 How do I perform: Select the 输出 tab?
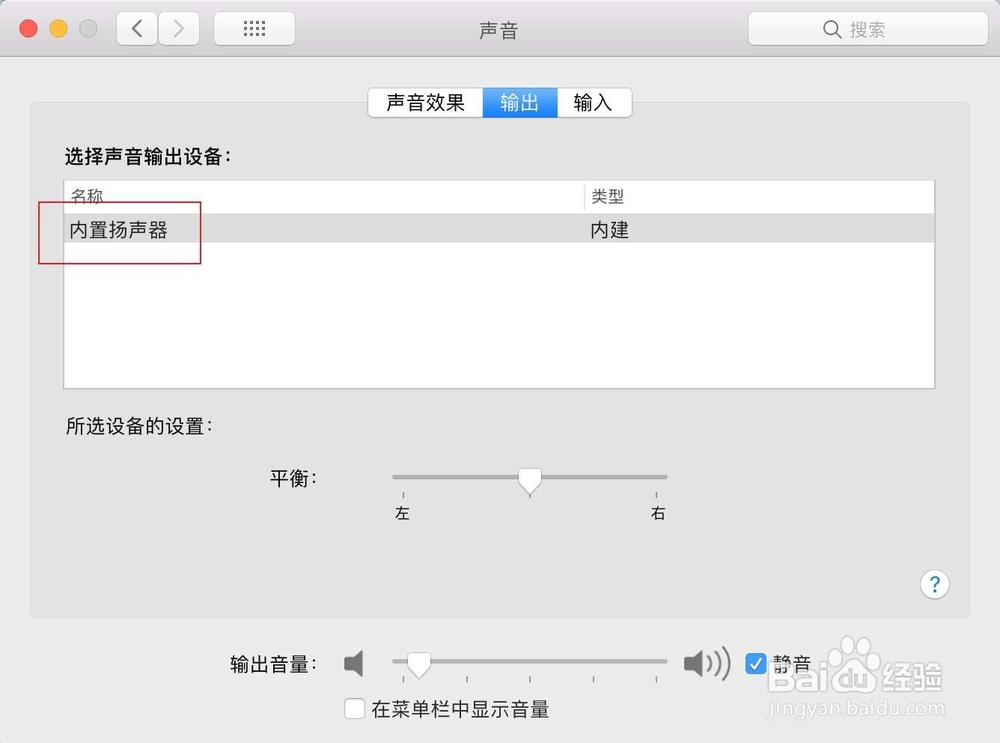point(519,102)
